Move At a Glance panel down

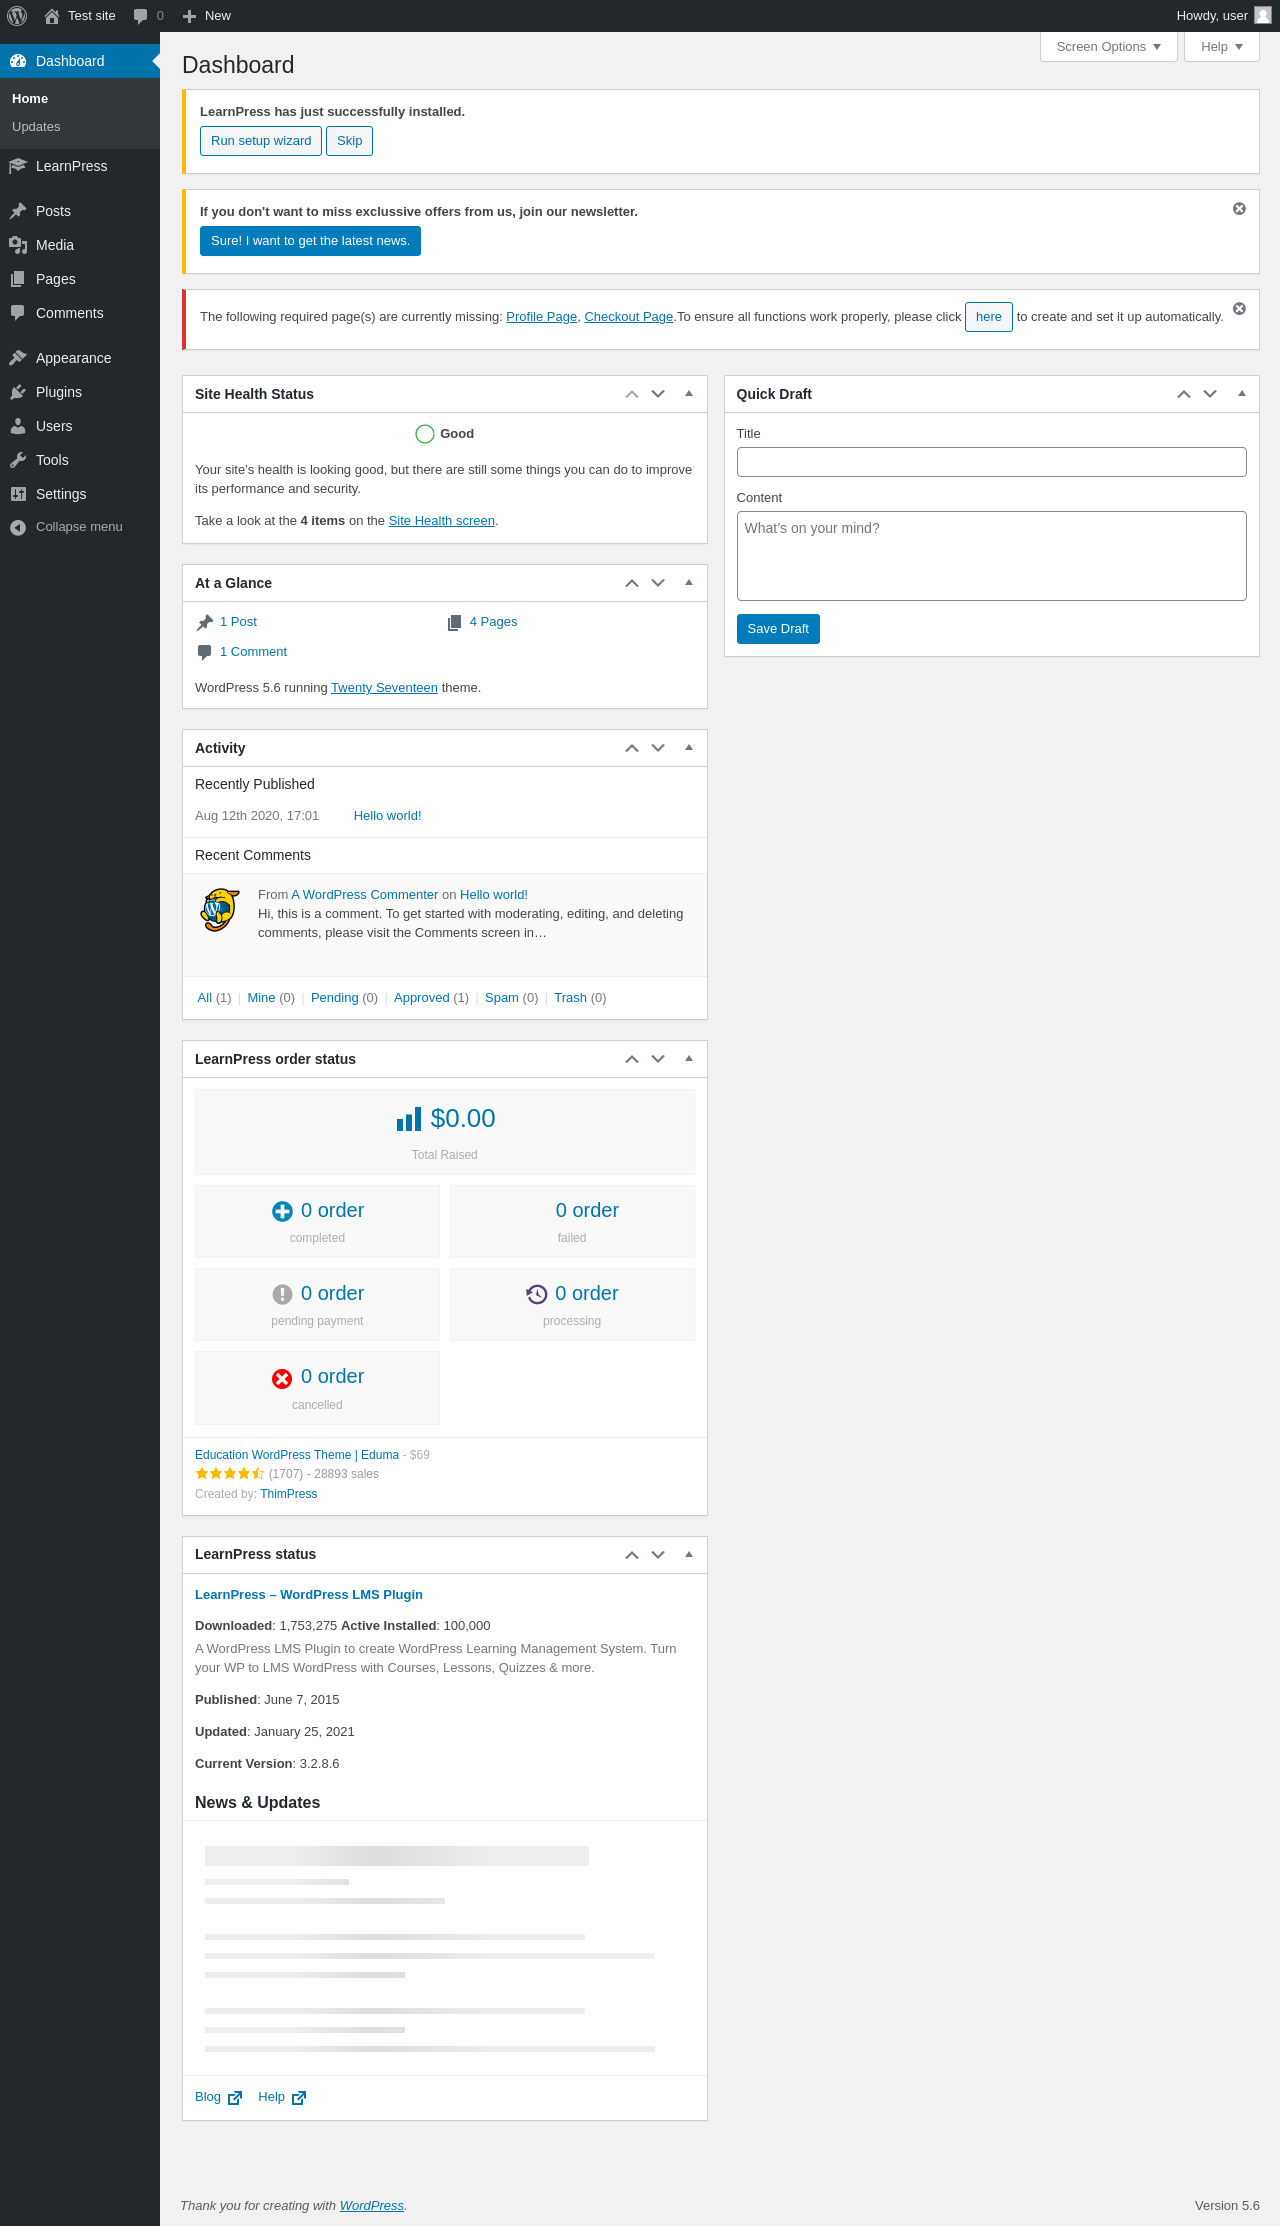tap(658, 583)
